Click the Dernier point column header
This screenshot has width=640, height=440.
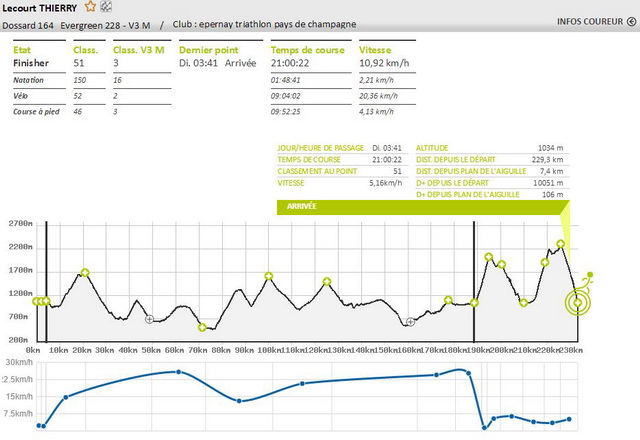click(209, 50)
